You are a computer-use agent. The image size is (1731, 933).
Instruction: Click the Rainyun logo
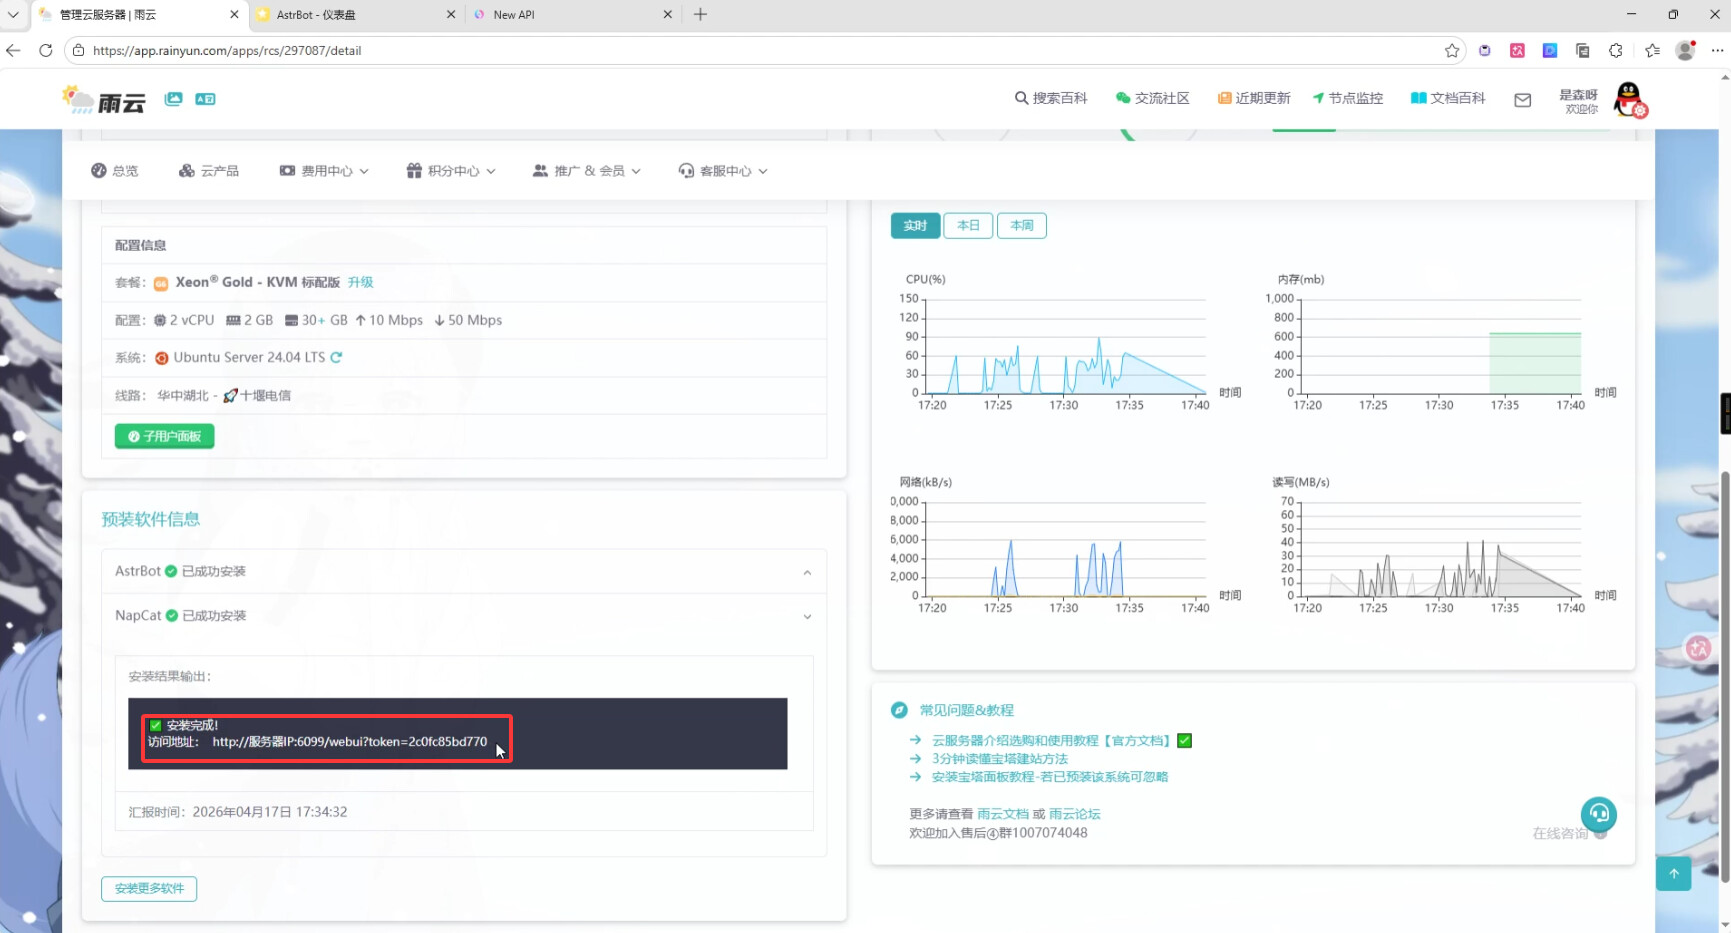coord(105,99)
